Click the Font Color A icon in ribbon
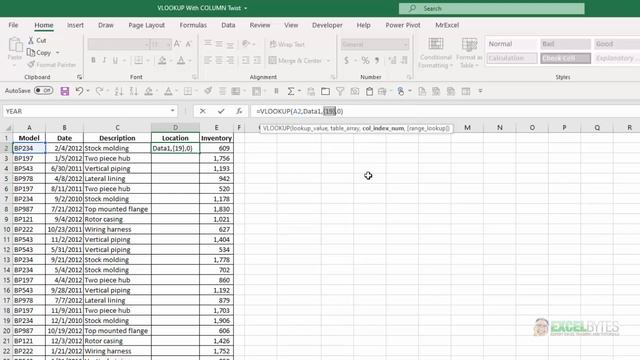 (x=181, y=60)
